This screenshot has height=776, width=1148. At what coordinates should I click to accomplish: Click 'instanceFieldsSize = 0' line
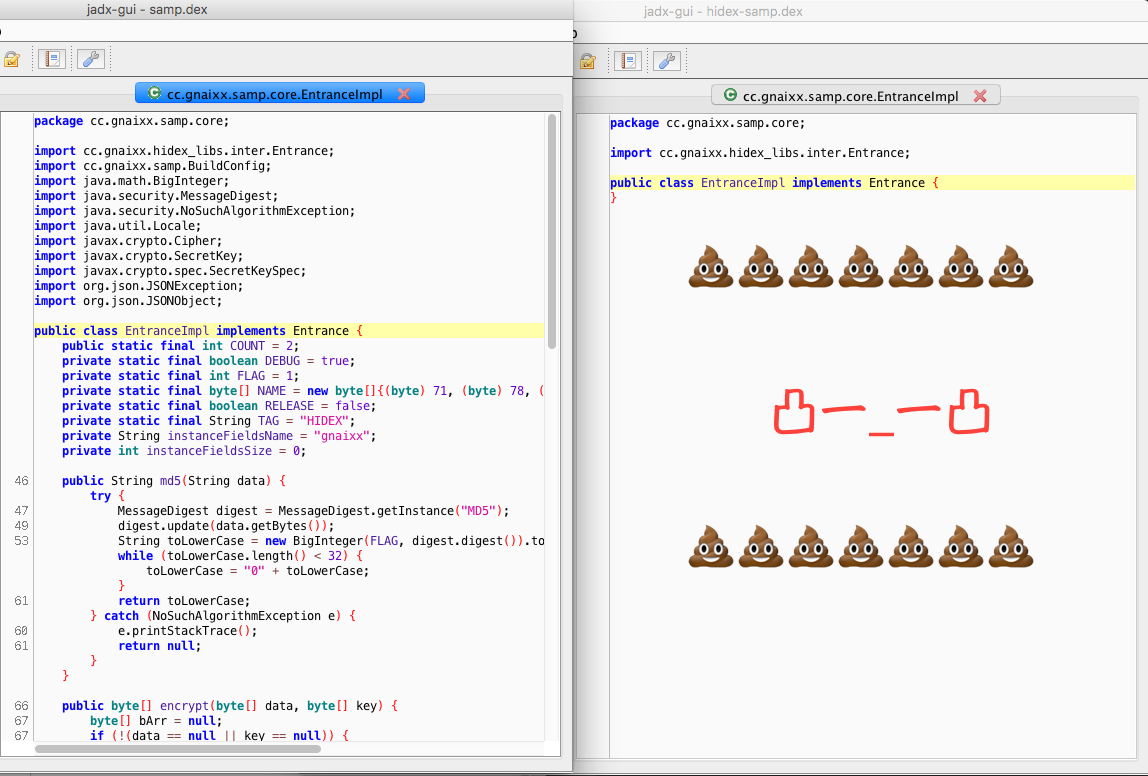coord(184,451)
